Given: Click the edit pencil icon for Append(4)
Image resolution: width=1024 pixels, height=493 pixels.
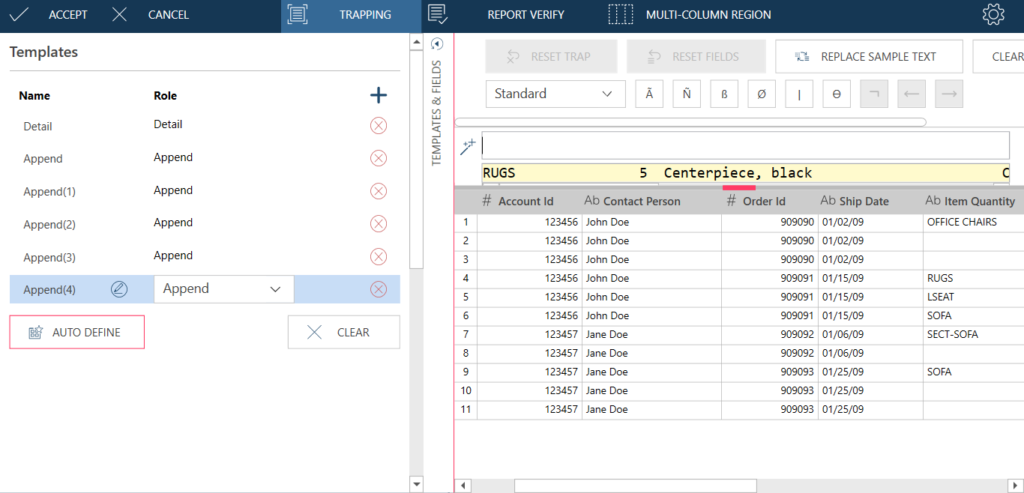Looking at the screenshot, I should (x=119, y=289).
